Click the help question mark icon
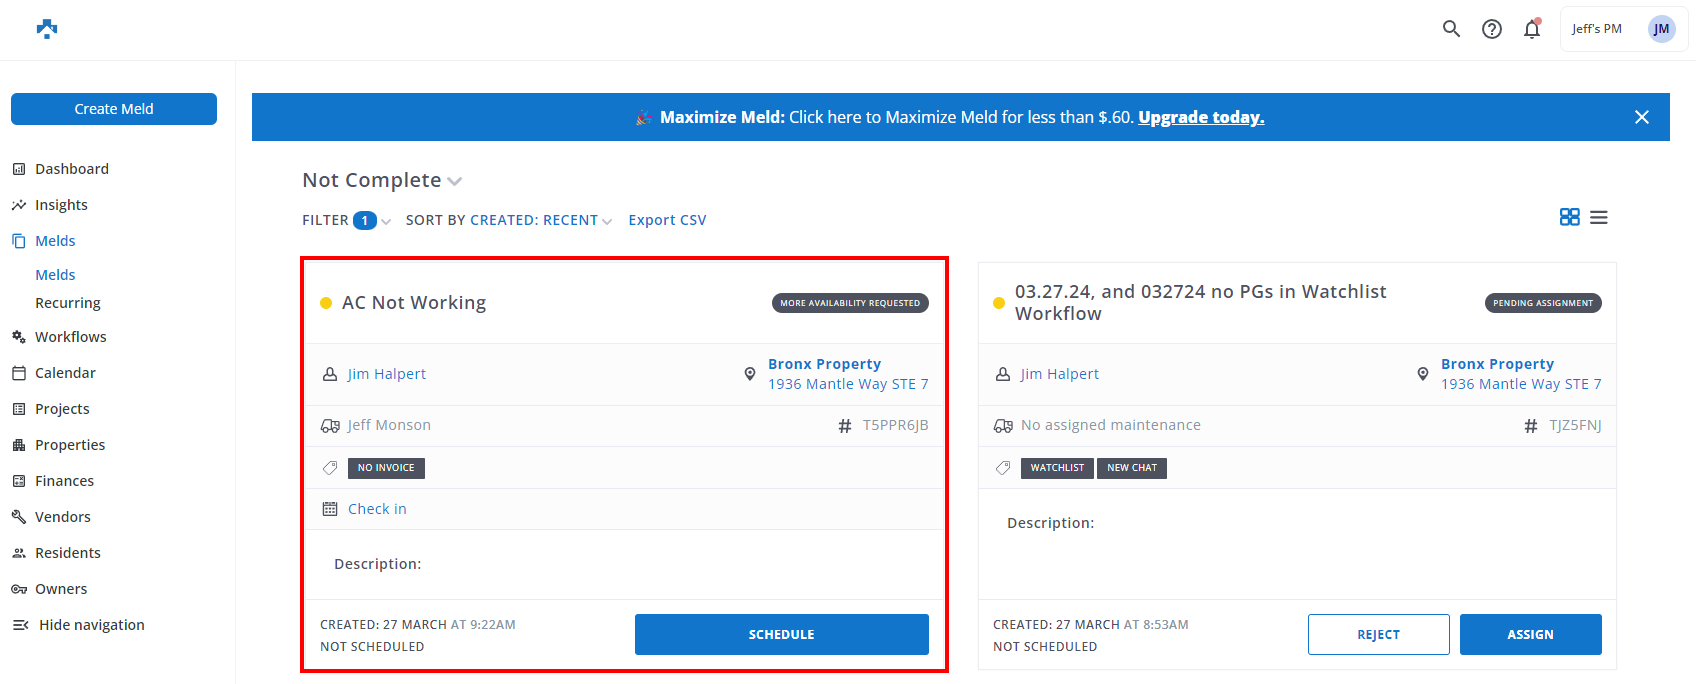The image size is (1696, 684). (1491, 29)
